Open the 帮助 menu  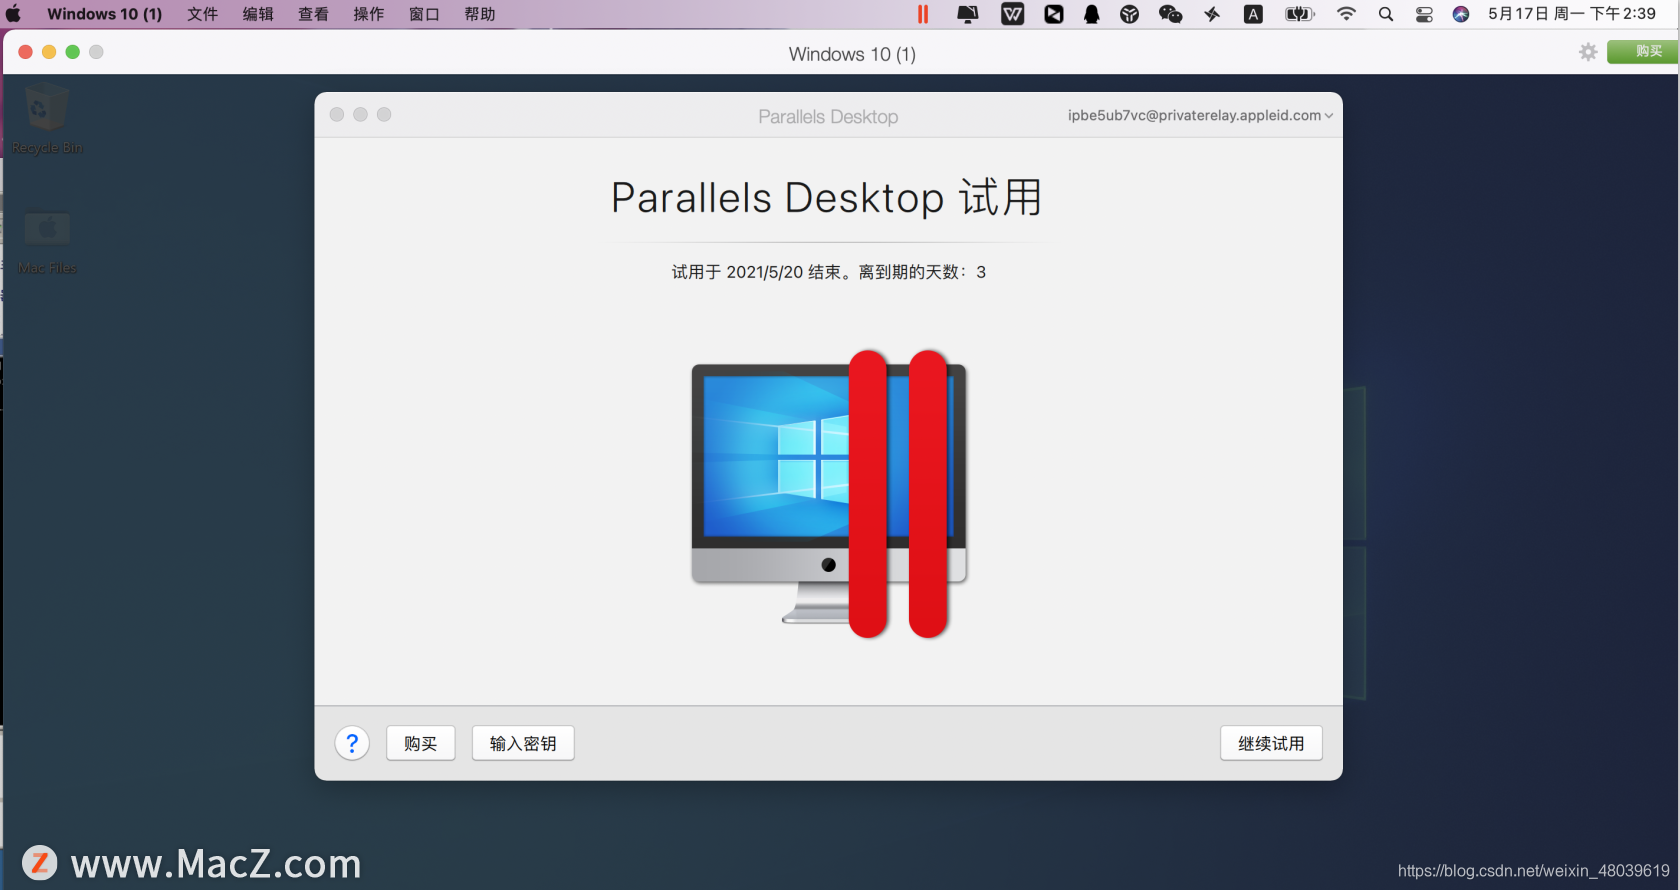(479, 14)
